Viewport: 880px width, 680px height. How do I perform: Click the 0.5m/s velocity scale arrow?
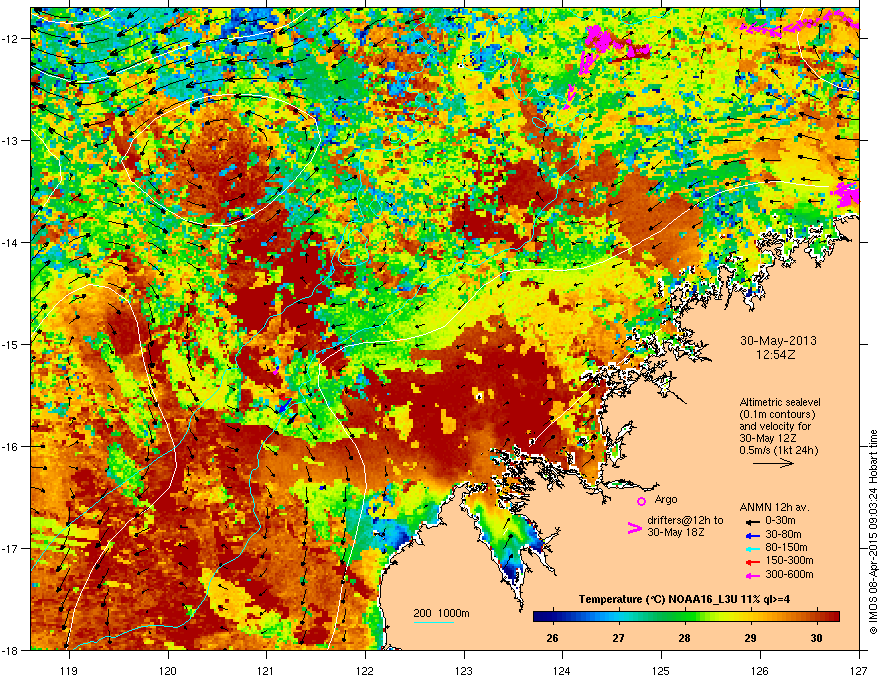[773, 463]
